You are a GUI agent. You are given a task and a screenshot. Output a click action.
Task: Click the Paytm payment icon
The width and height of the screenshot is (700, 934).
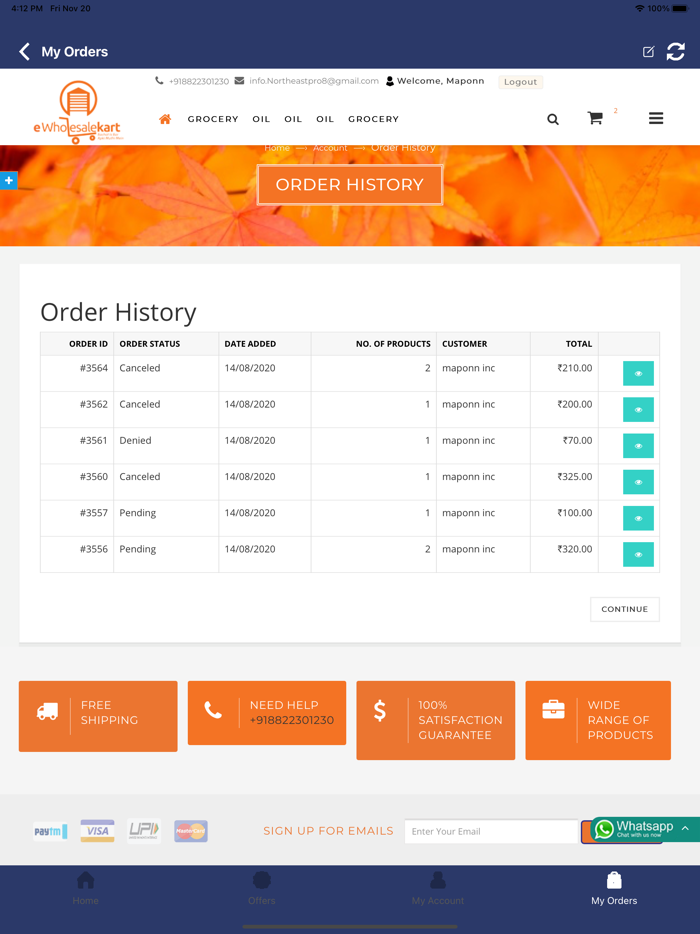[50, 831]
